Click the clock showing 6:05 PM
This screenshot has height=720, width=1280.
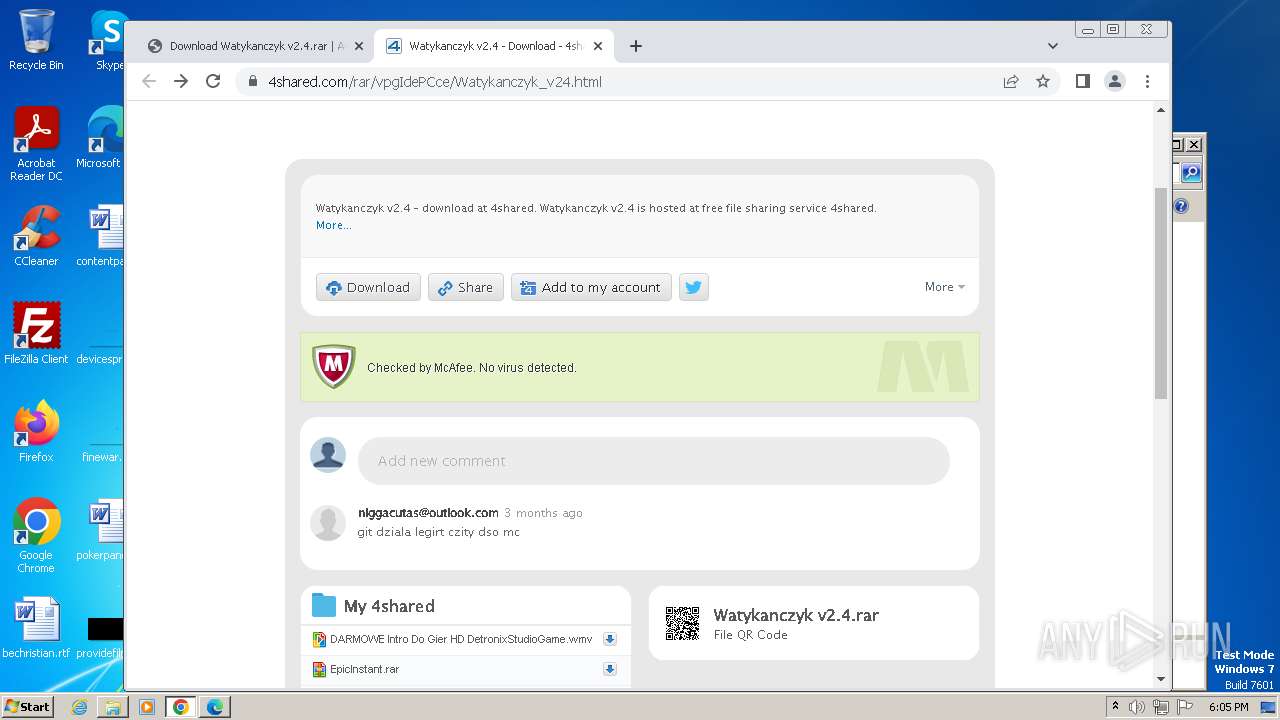click(1228, 707)
